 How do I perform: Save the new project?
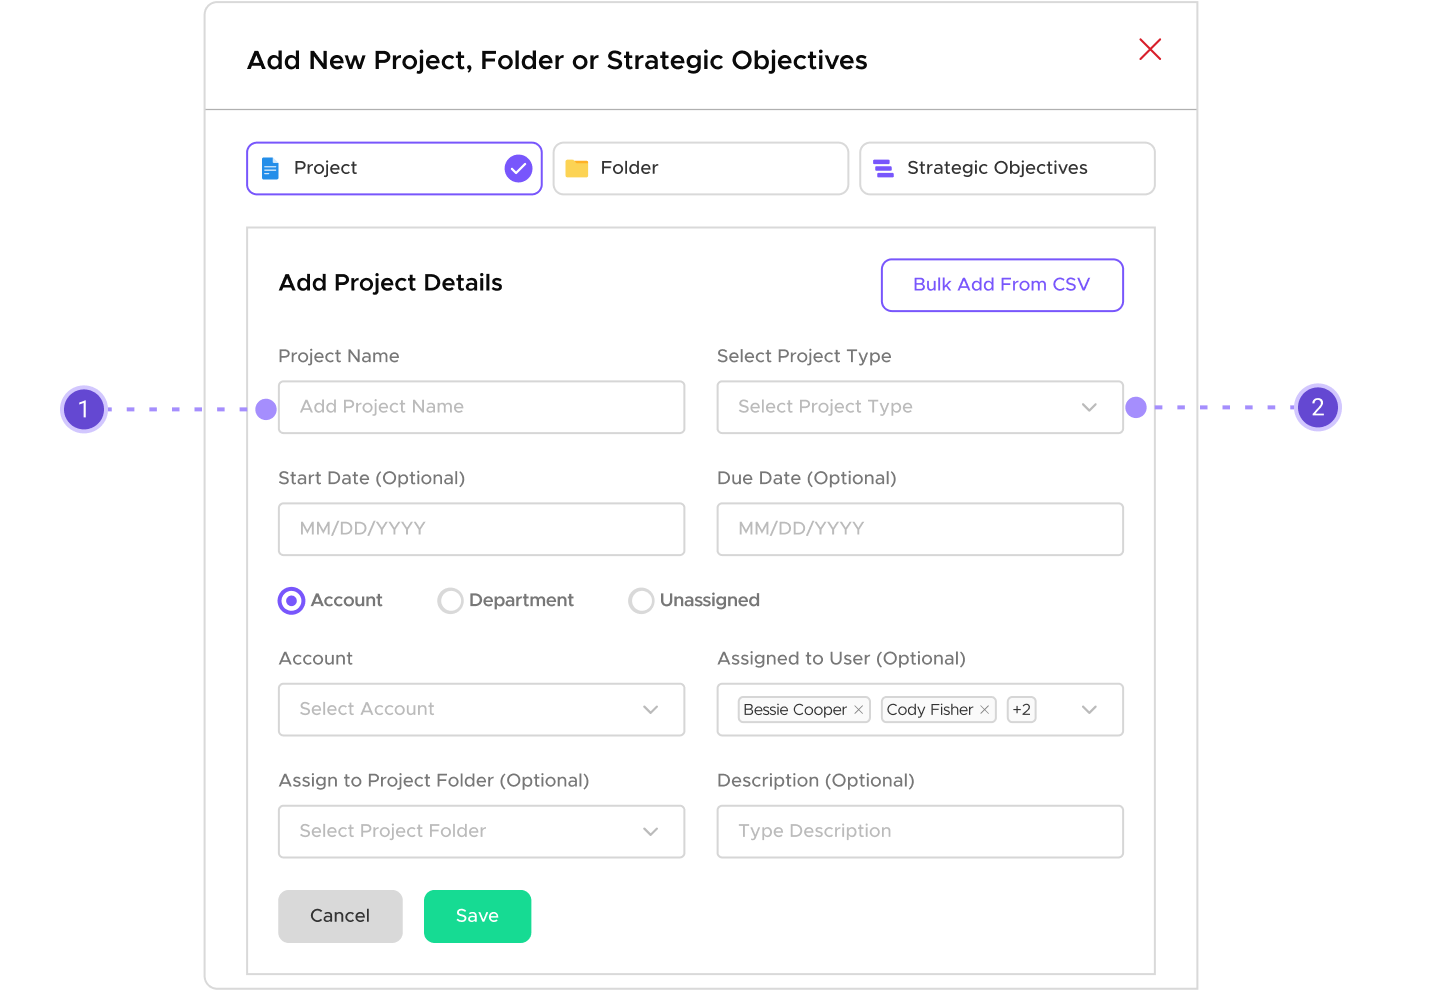click(477, 915)
